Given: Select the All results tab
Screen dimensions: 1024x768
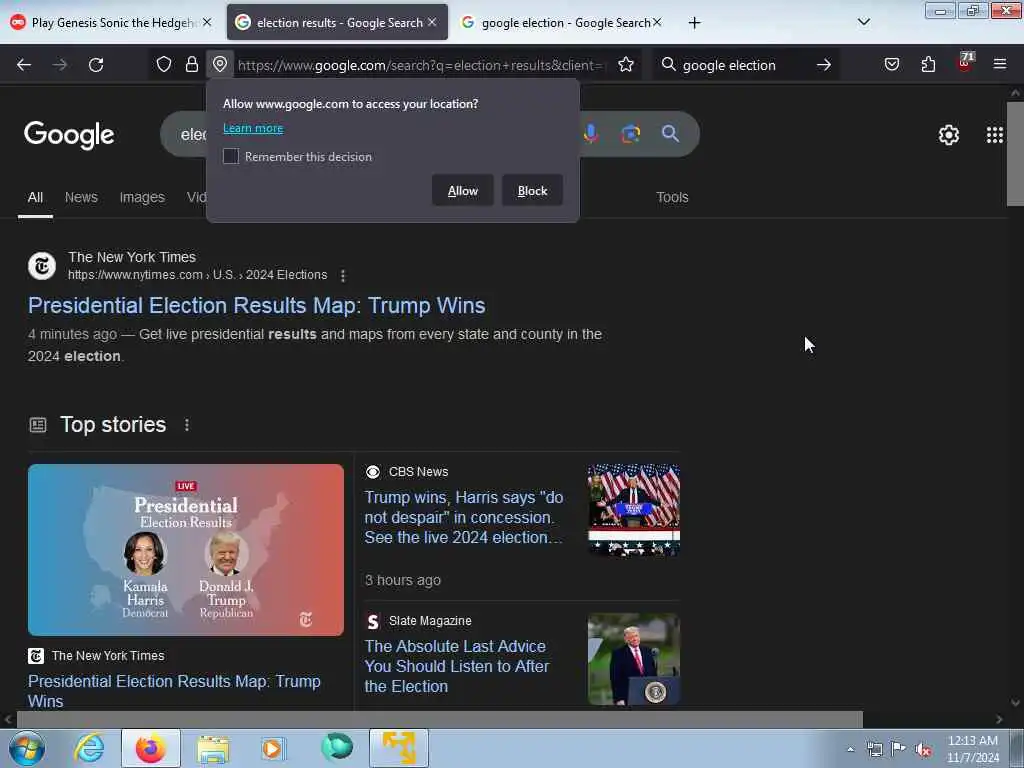Looking at the screenshot, I should point(35,197).
